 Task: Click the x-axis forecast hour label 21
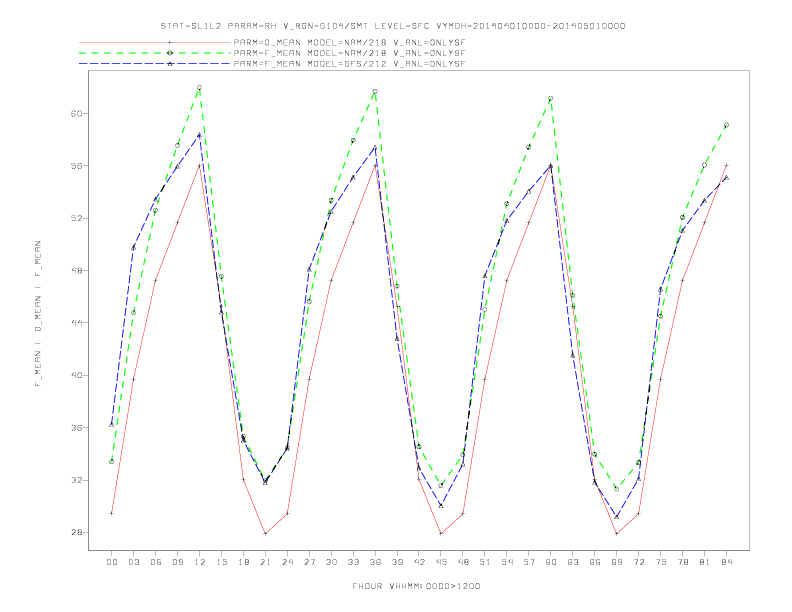(265, 562)
